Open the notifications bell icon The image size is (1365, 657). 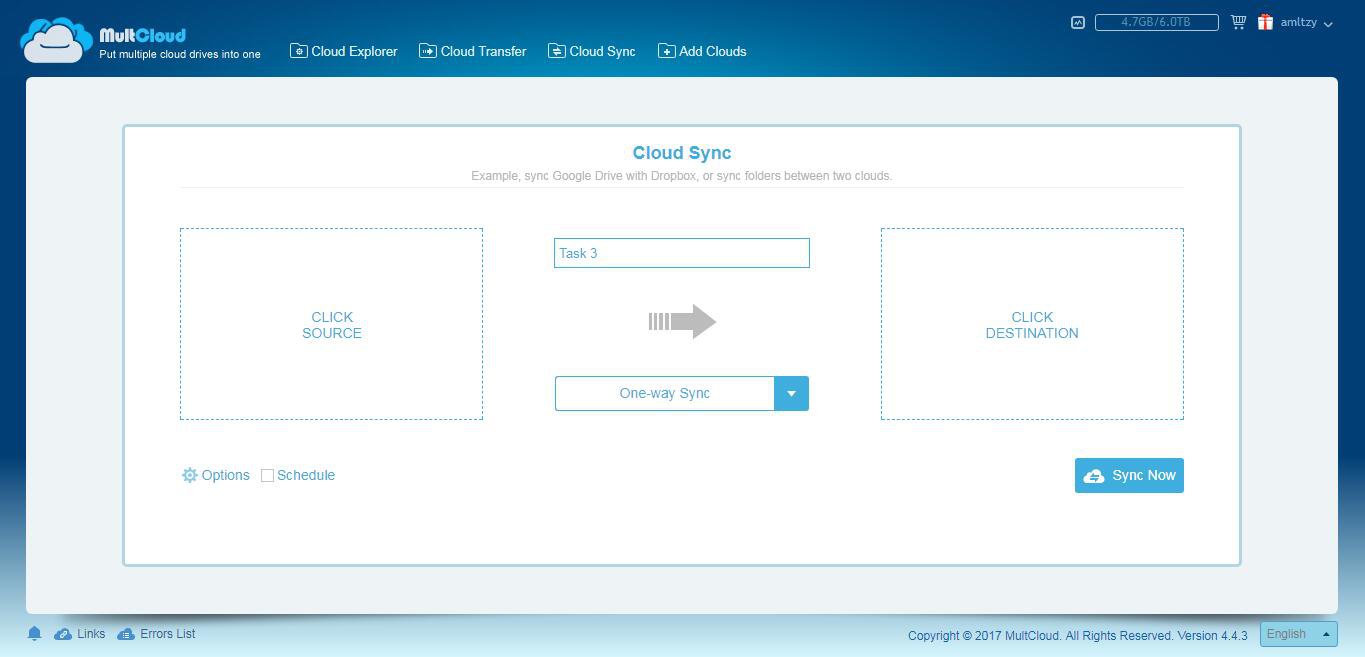[34, 634]
